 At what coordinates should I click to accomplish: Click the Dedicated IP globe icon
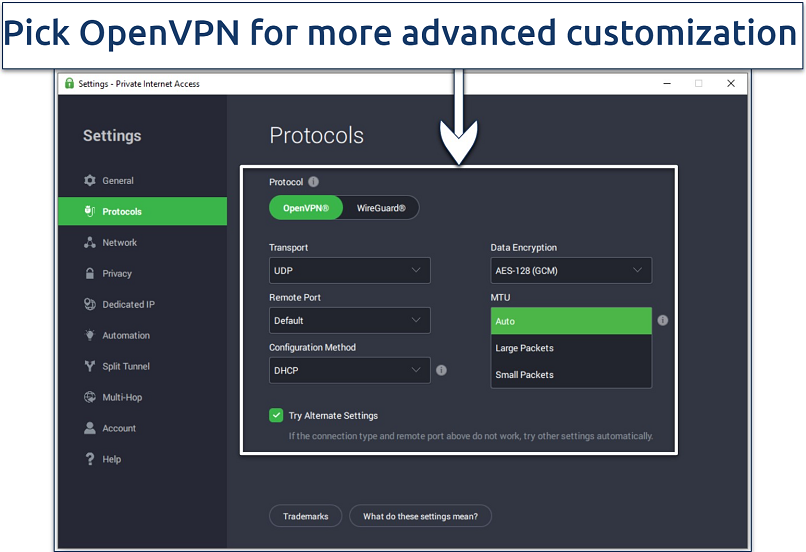(x=89, y=304)
